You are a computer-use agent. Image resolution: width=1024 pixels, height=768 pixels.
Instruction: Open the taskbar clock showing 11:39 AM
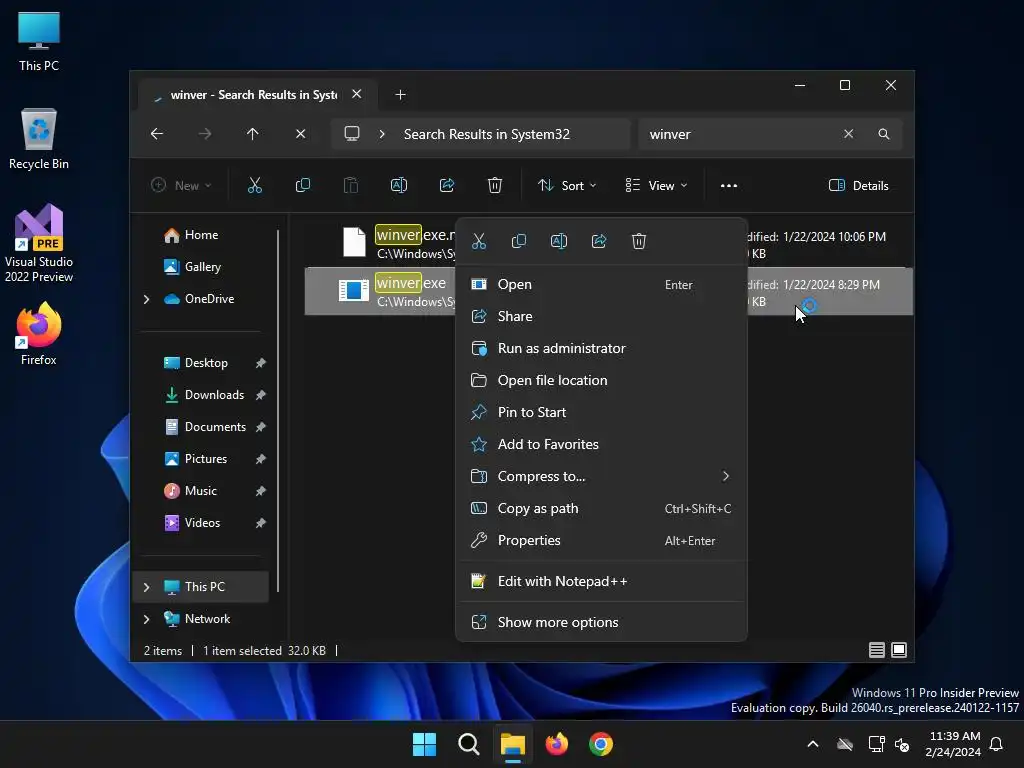tap(953, 744)
